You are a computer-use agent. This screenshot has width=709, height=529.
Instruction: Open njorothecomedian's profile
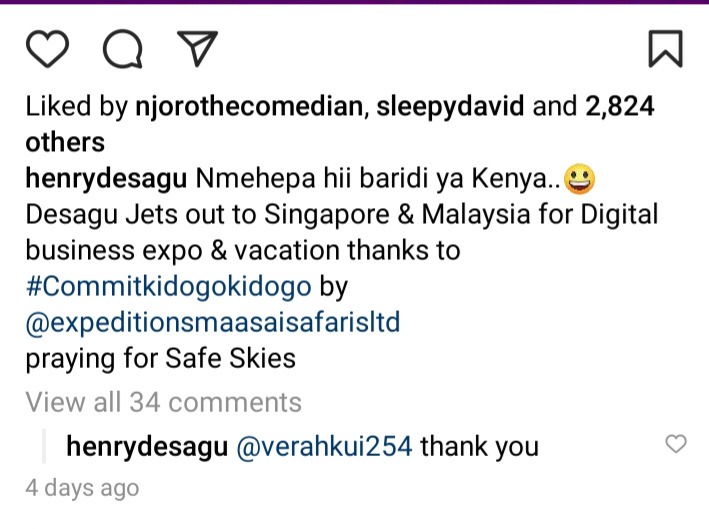pyautogui.click(x=249, y=107)
